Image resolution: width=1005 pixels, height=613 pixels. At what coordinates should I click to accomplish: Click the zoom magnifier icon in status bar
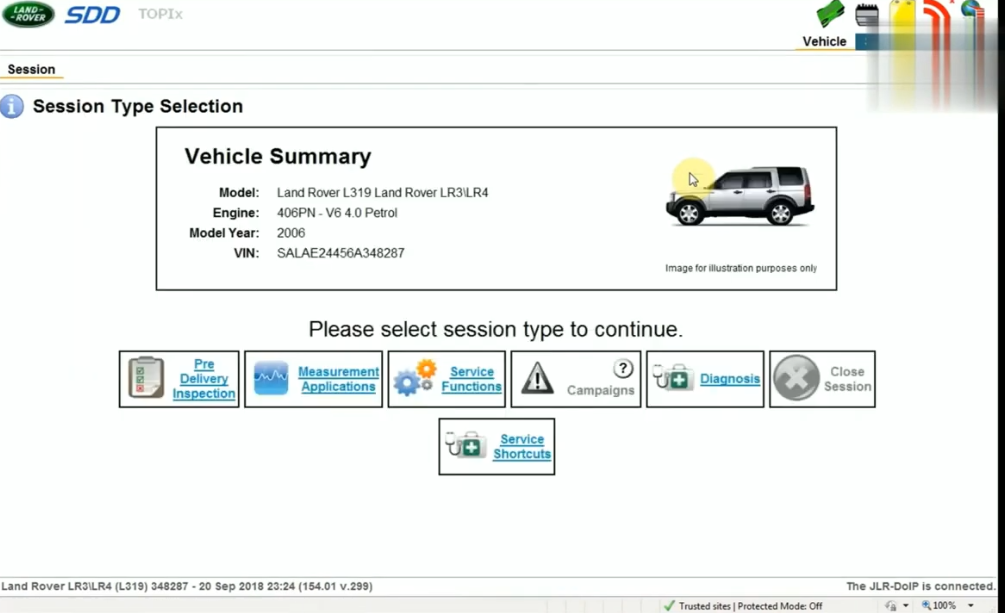(x=926, y=605)
